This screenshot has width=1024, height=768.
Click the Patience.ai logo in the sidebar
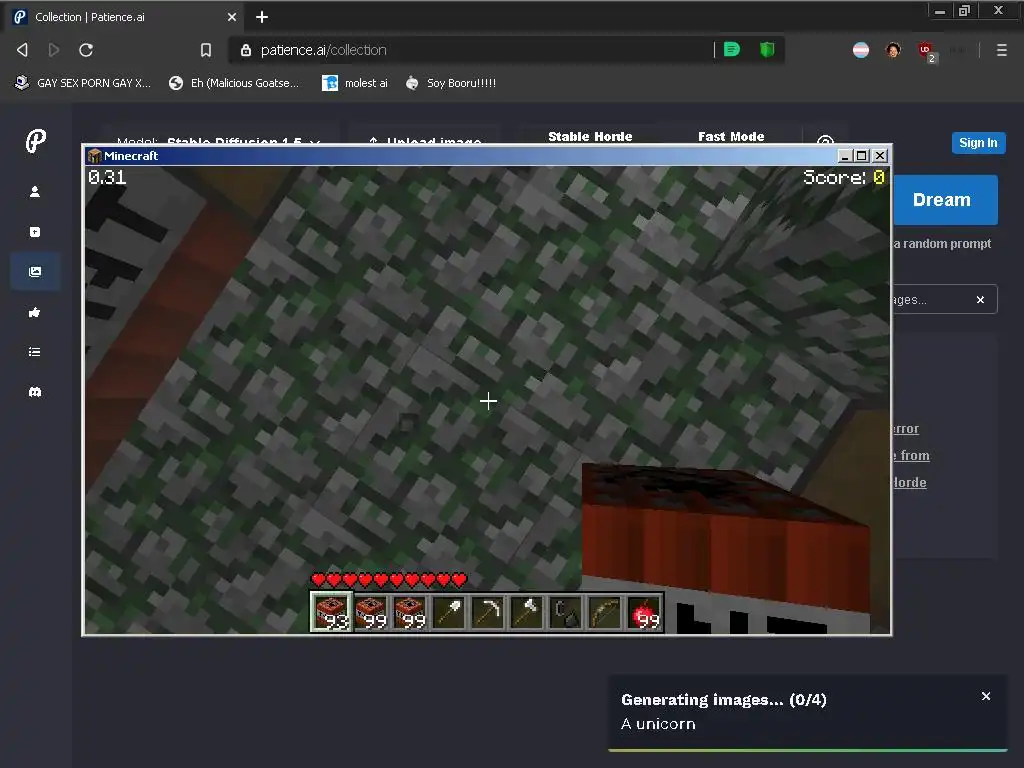(35, 140)
